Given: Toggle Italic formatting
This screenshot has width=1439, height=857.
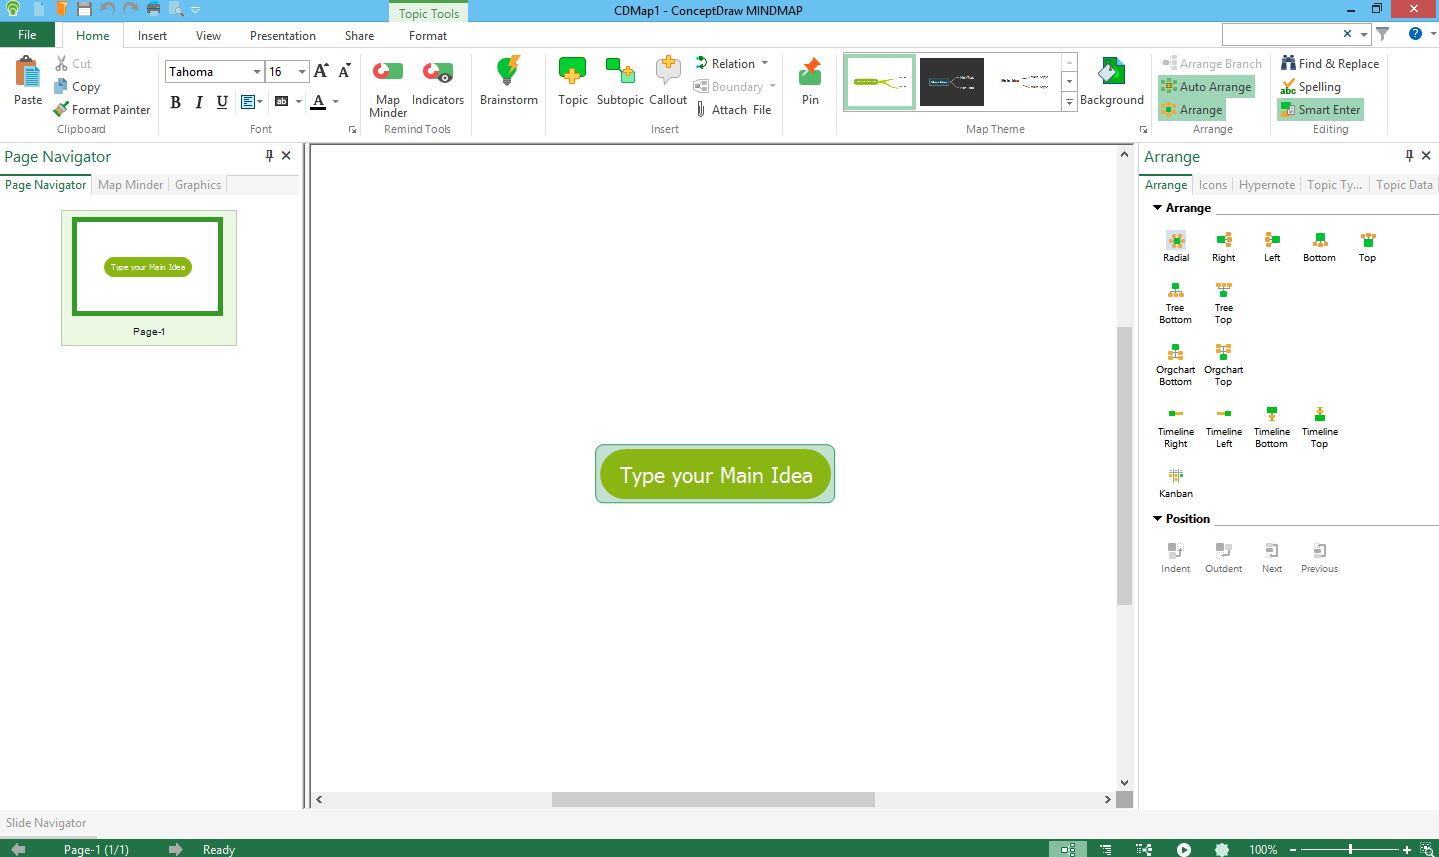Looking at the screenshot, I should 199,102.
